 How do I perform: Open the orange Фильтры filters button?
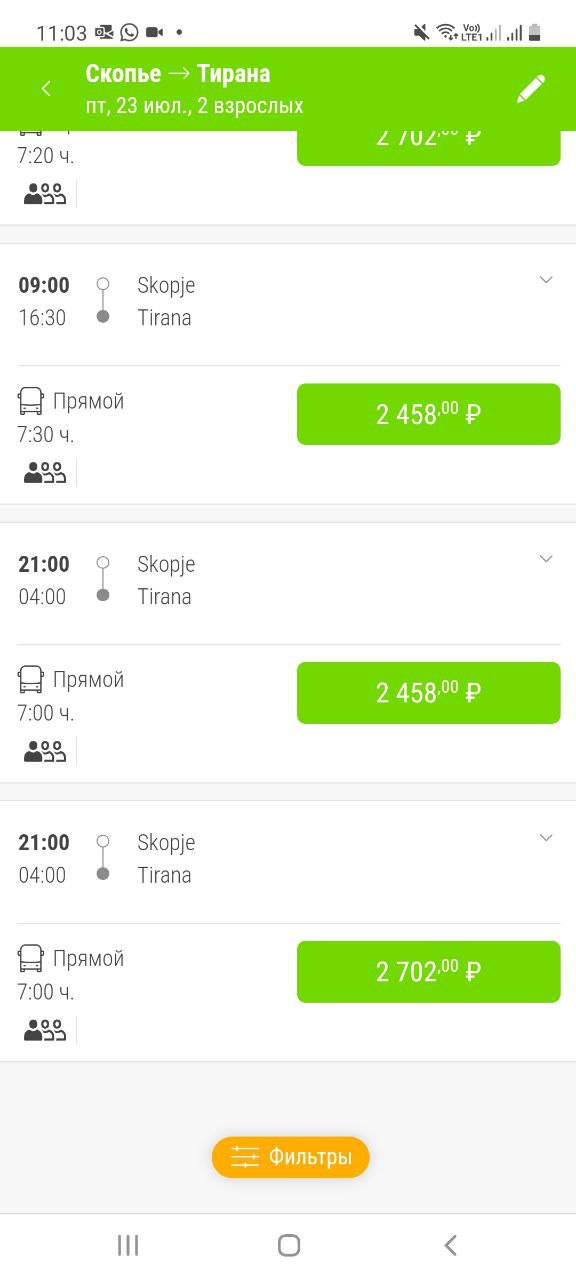291,1157
